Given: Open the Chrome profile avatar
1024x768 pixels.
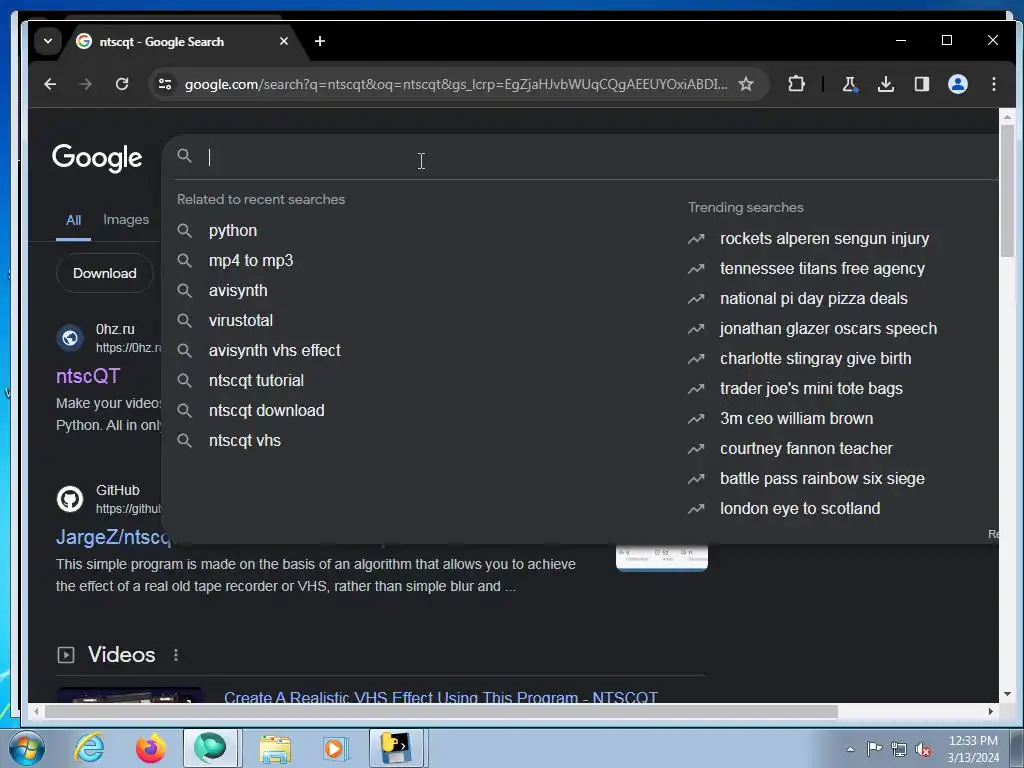Looking at the screenshot, I should [x=957, y=84].
